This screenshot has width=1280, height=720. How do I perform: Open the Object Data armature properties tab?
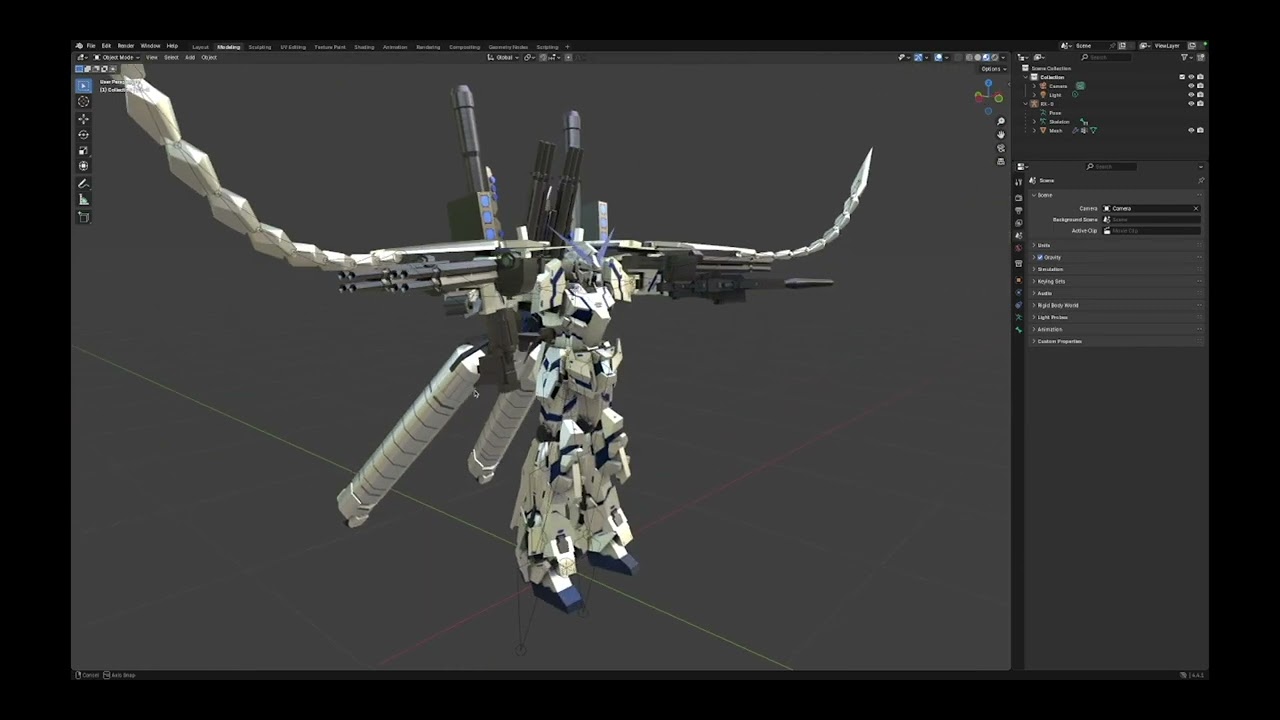pos(1019,317)
